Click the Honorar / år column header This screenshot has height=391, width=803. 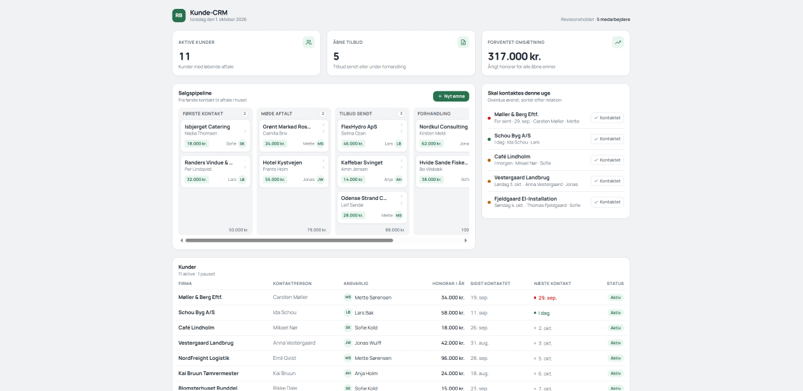point(448,283)
